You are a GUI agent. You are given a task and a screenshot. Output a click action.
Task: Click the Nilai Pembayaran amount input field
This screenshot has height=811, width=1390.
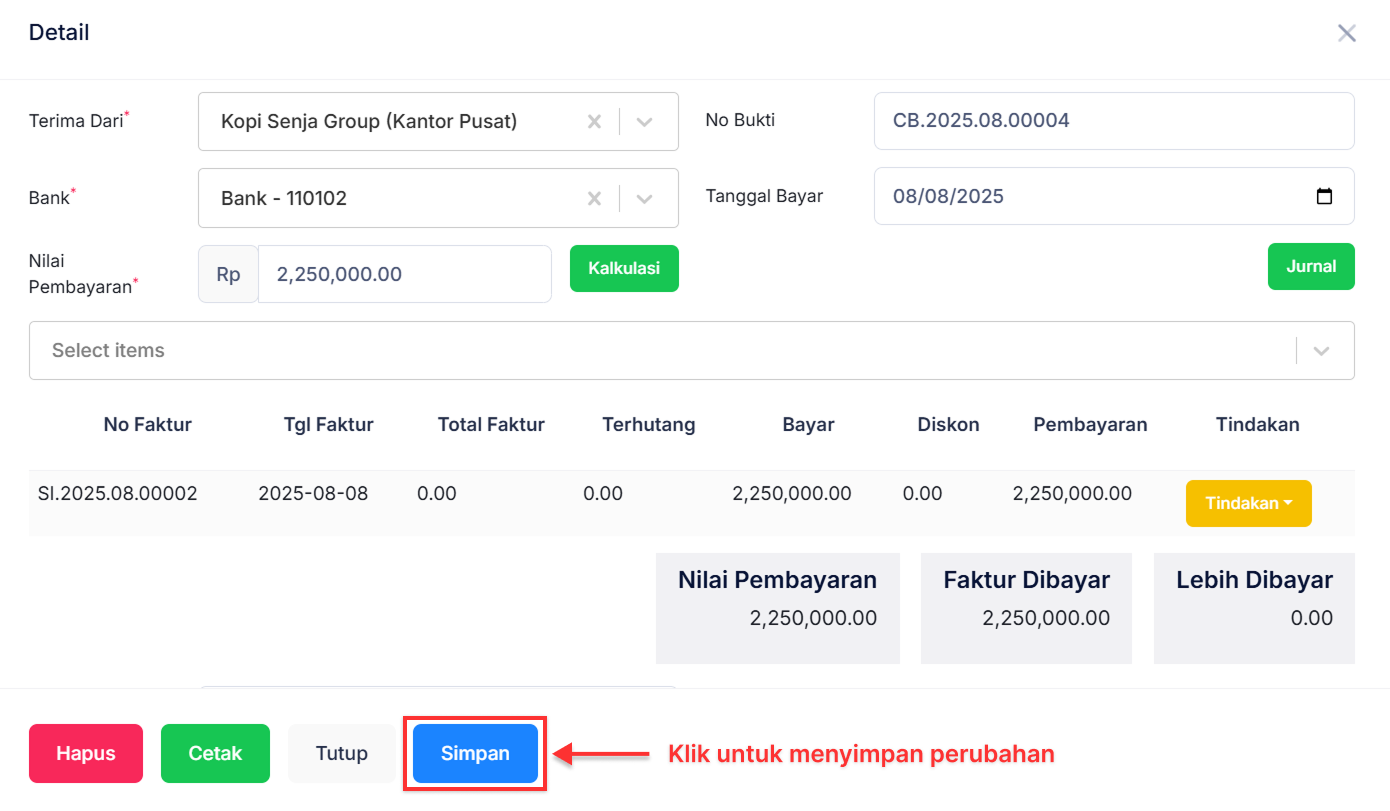click(x=404, y=273)
